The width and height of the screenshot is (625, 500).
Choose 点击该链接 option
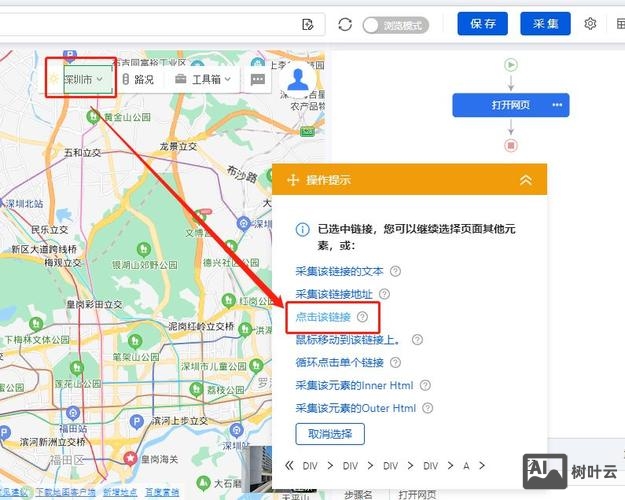[323, 317]
